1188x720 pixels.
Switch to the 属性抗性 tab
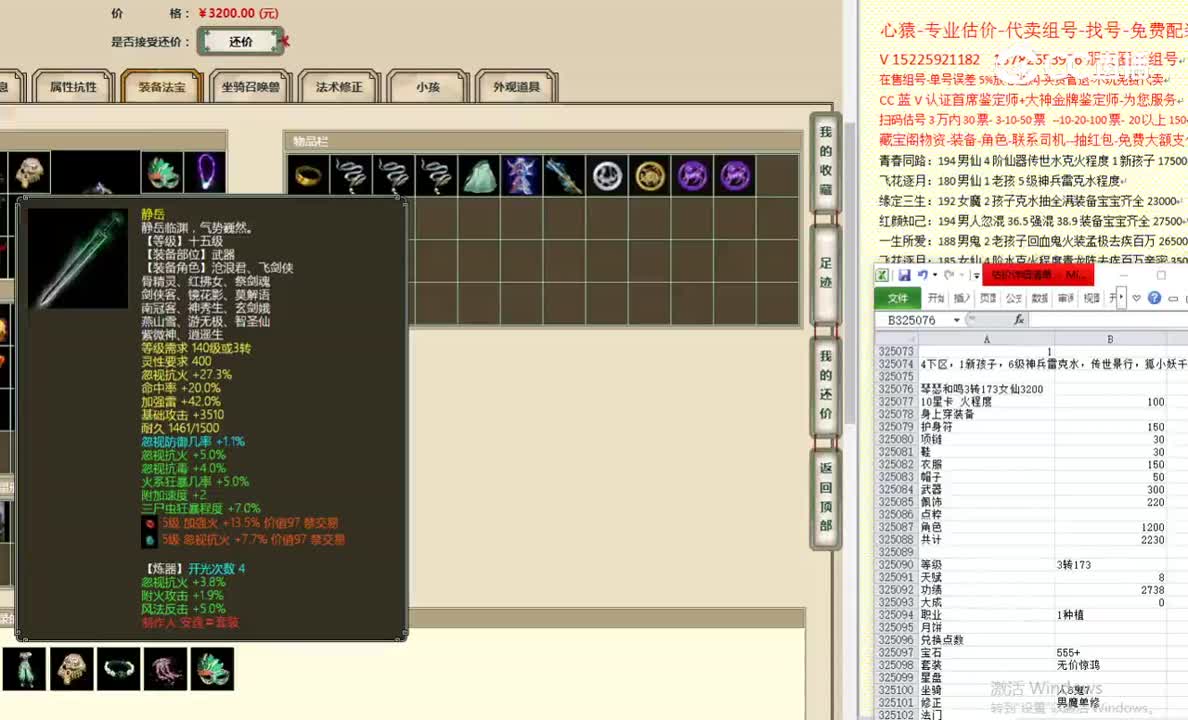tap(72, 86)
